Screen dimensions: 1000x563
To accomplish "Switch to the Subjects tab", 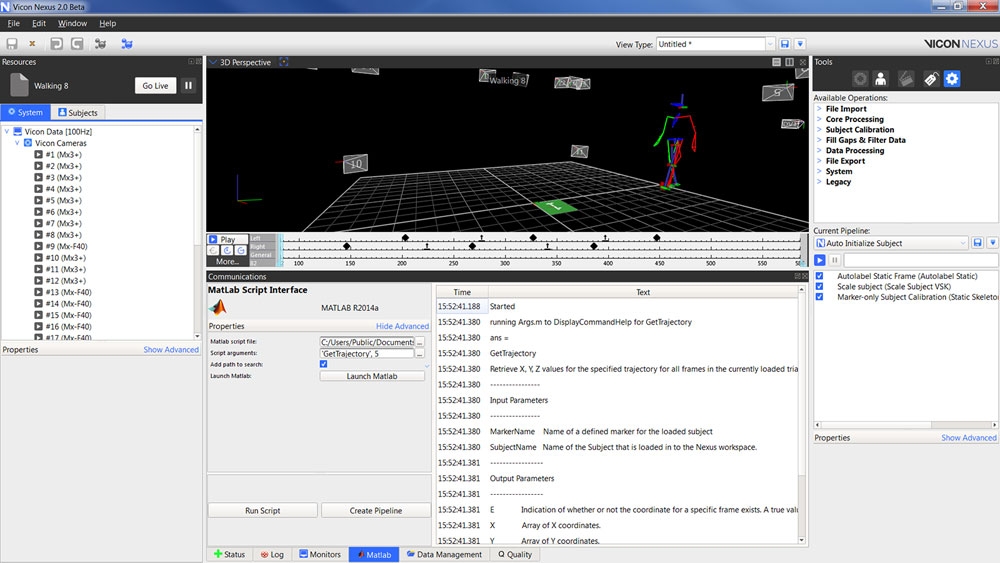I will click(78, 113).
